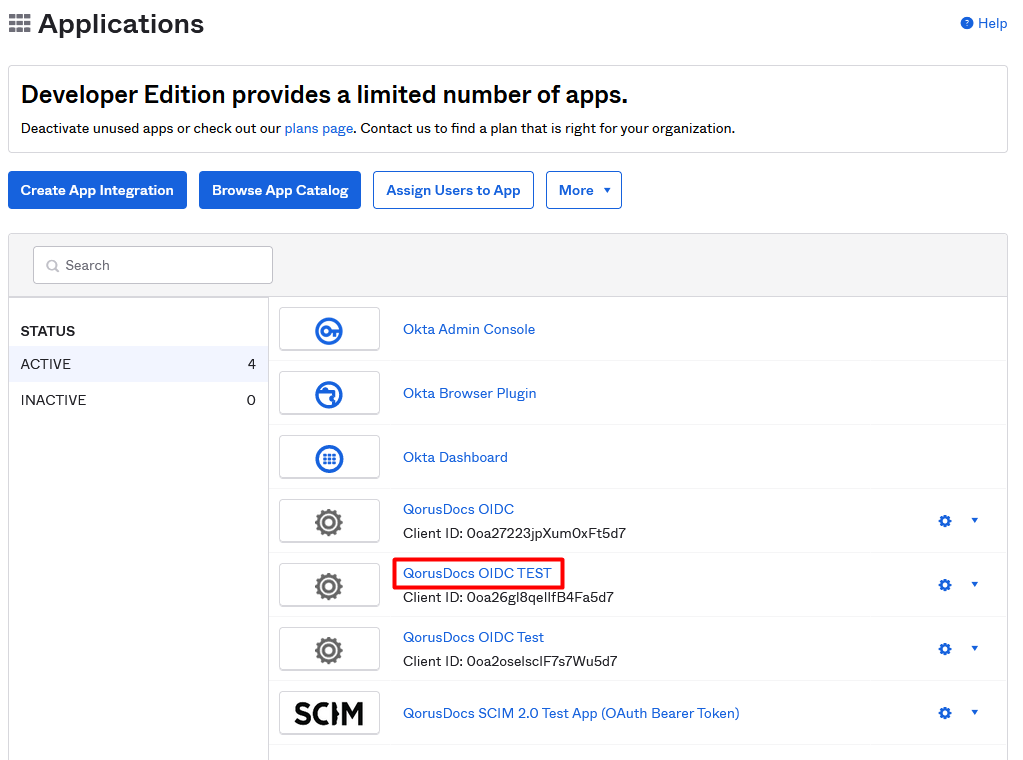Click the SCIM logo thumbnail
1023x760 pixels.
329,713
